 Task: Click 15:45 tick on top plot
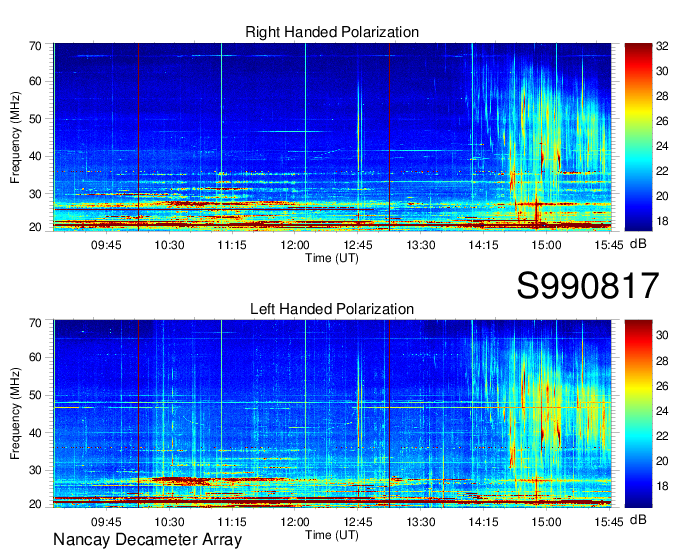[608, 245]
